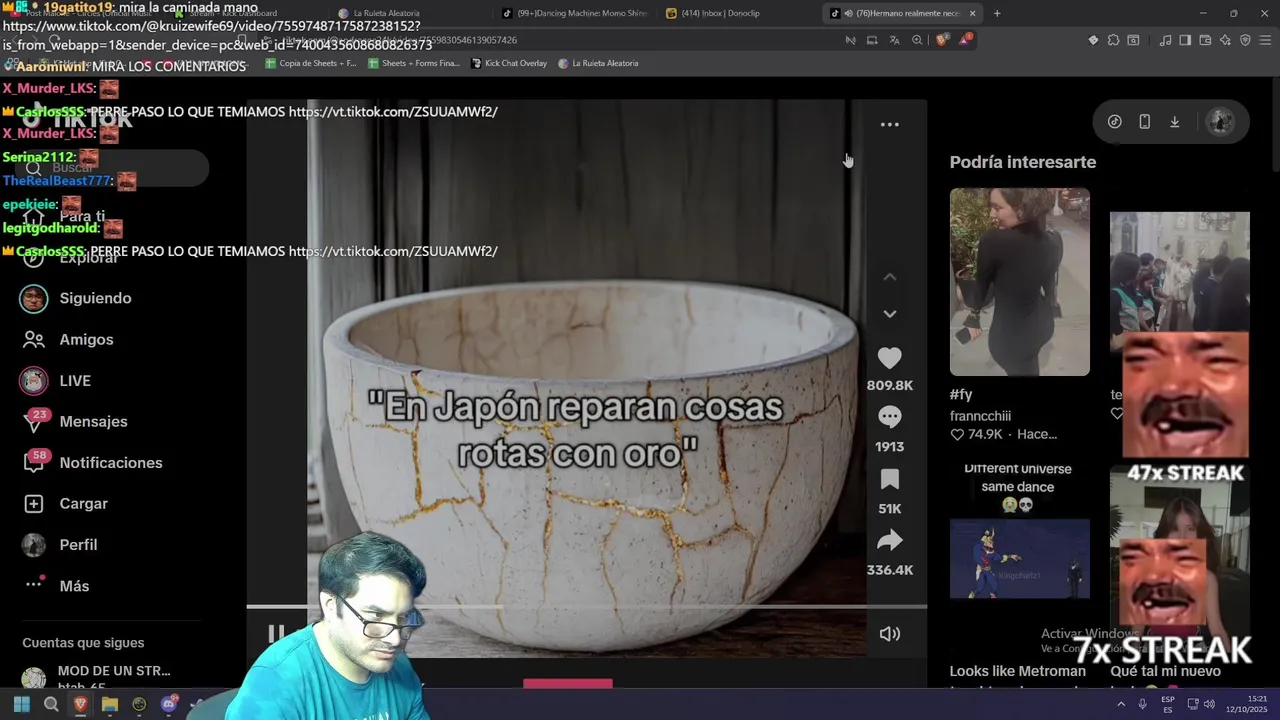Click the translate page icon
1280x720 pixels.
(x=894, y=40)
